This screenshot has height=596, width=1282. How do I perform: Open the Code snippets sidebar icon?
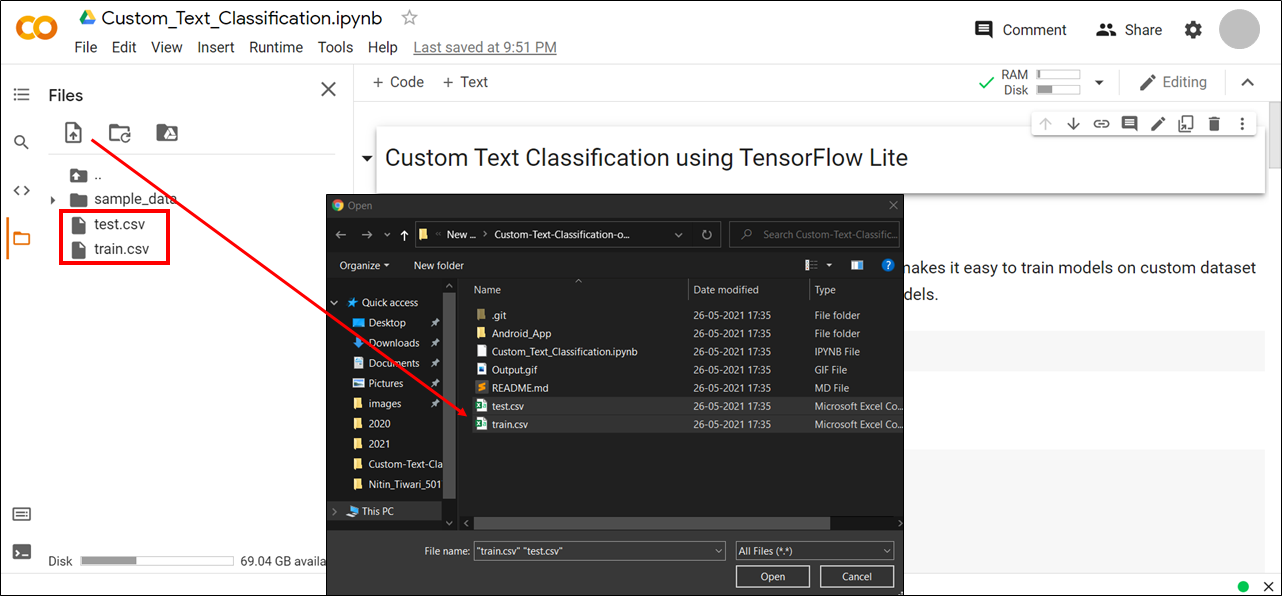tap(21, 190)
